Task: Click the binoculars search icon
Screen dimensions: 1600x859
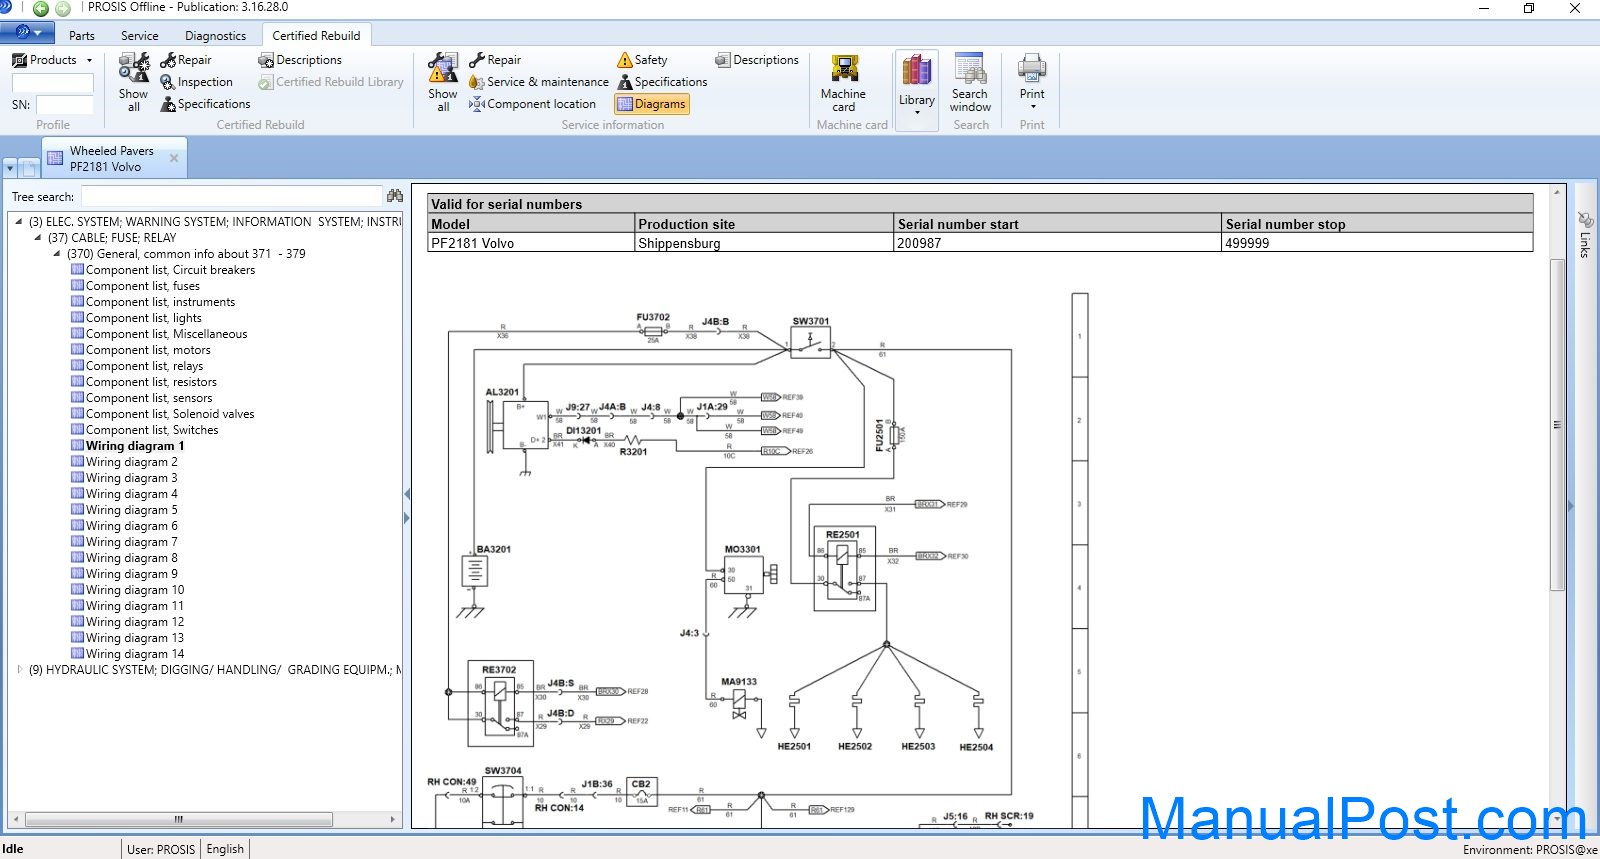Action: tap(394, 196)
